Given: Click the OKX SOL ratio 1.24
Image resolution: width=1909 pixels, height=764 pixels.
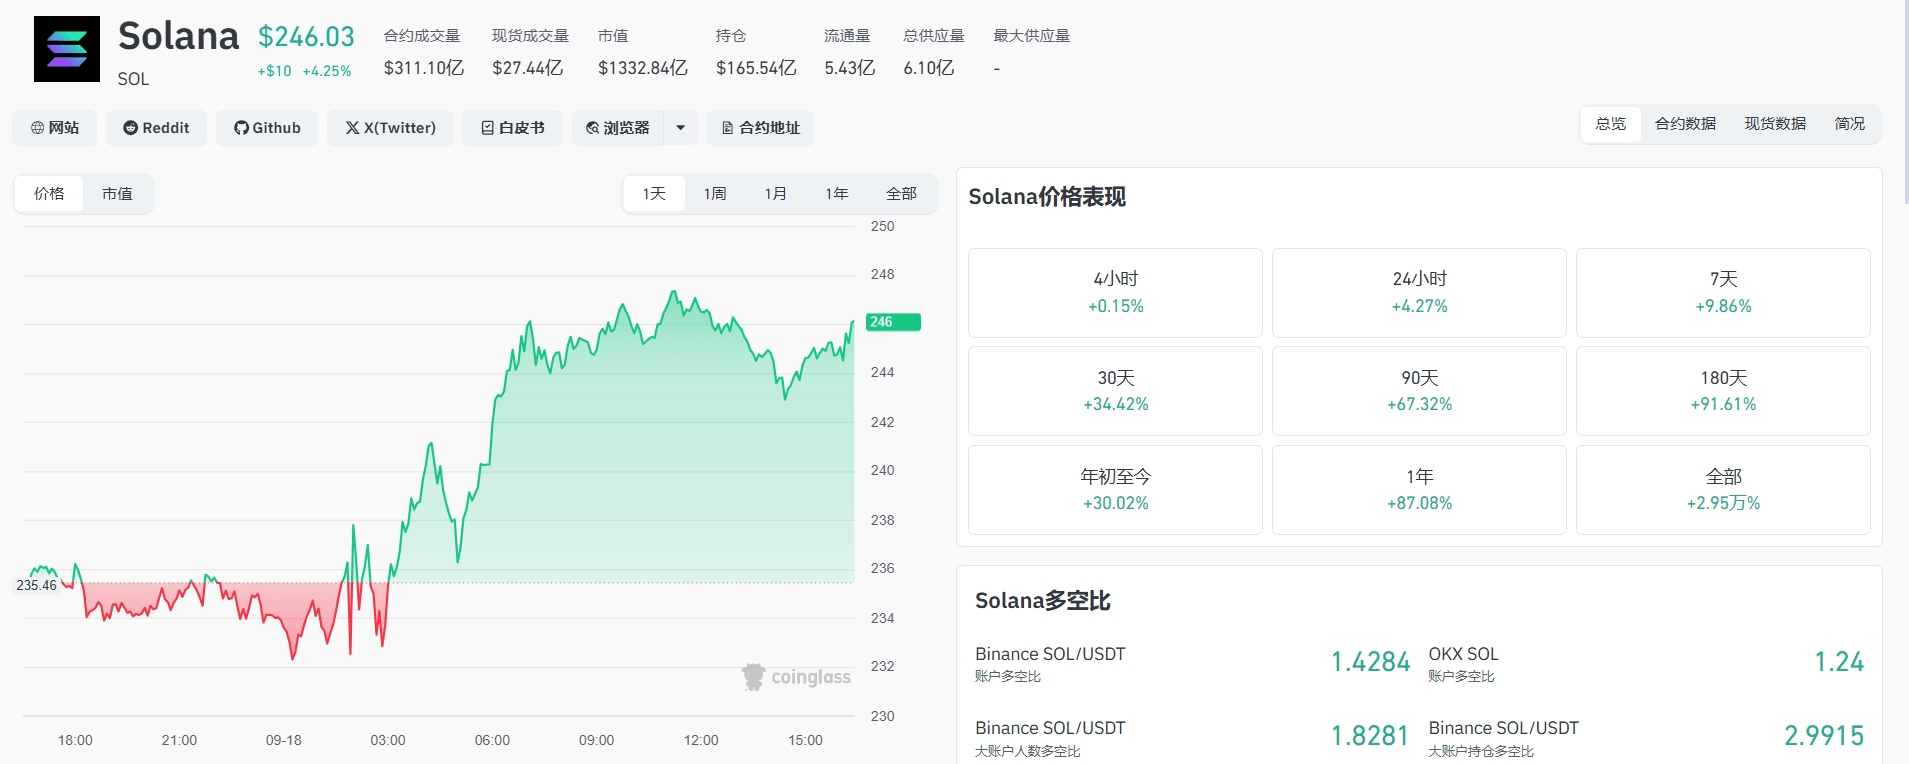Looking at the screenshot, I should [x=1839, y=662].
